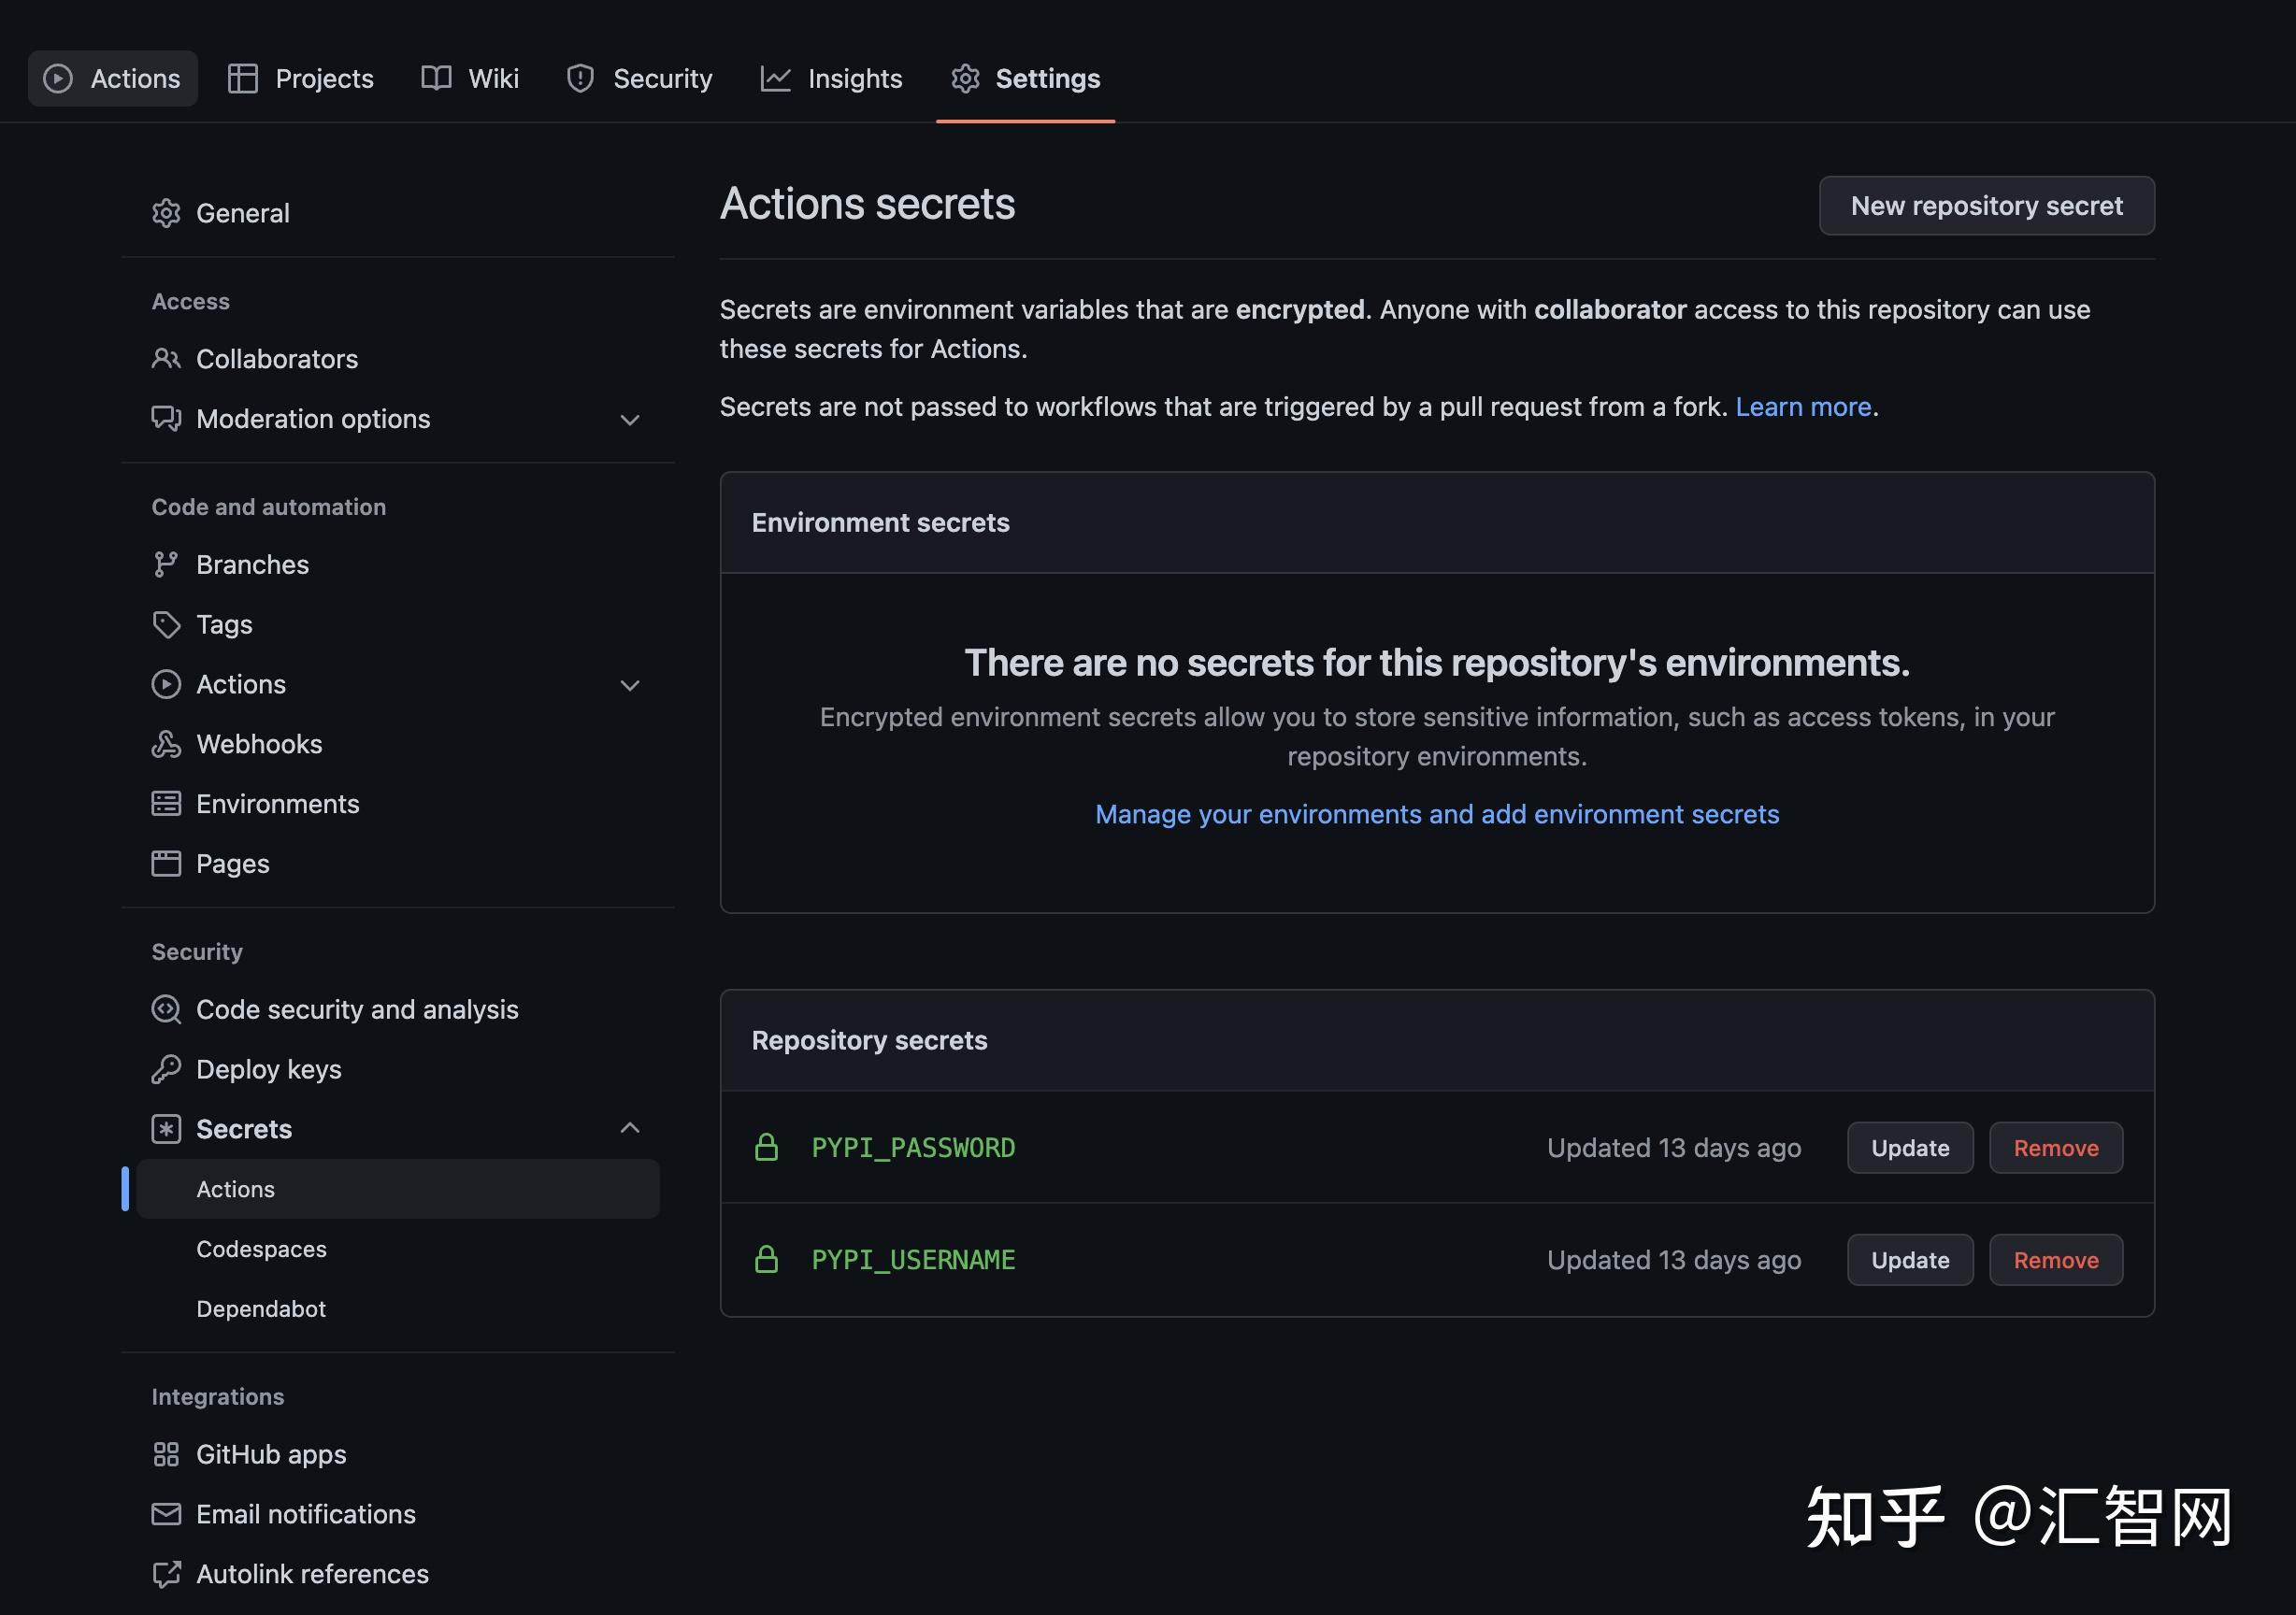
Task: Click the Email notifications envelope icon
Action: (166, 1514)
